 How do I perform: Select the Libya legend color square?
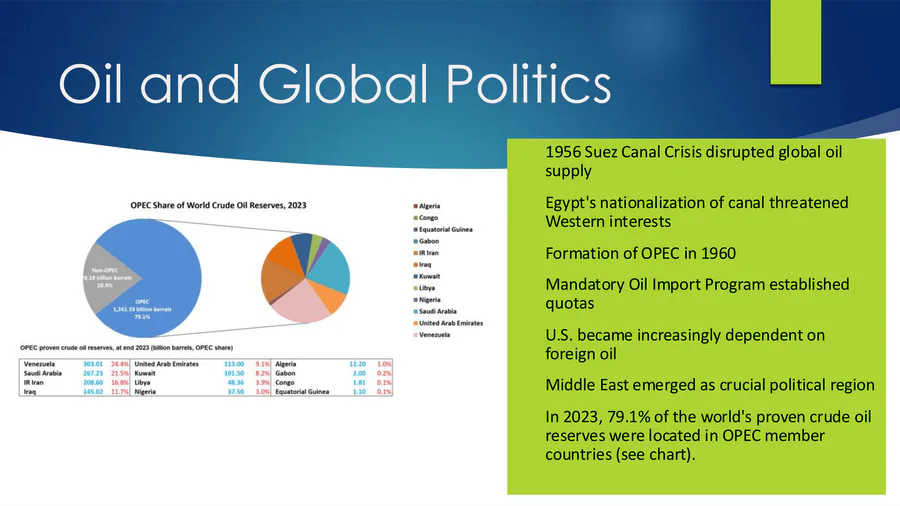click(415, 288)
